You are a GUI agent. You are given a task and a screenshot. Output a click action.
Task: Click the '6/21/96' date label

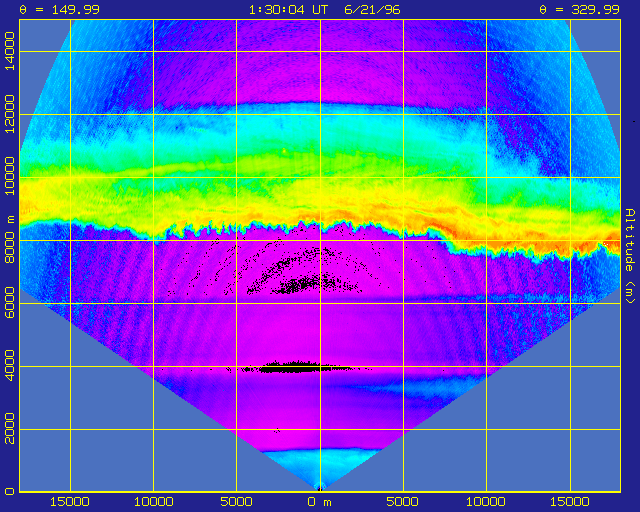coord(372,9)
